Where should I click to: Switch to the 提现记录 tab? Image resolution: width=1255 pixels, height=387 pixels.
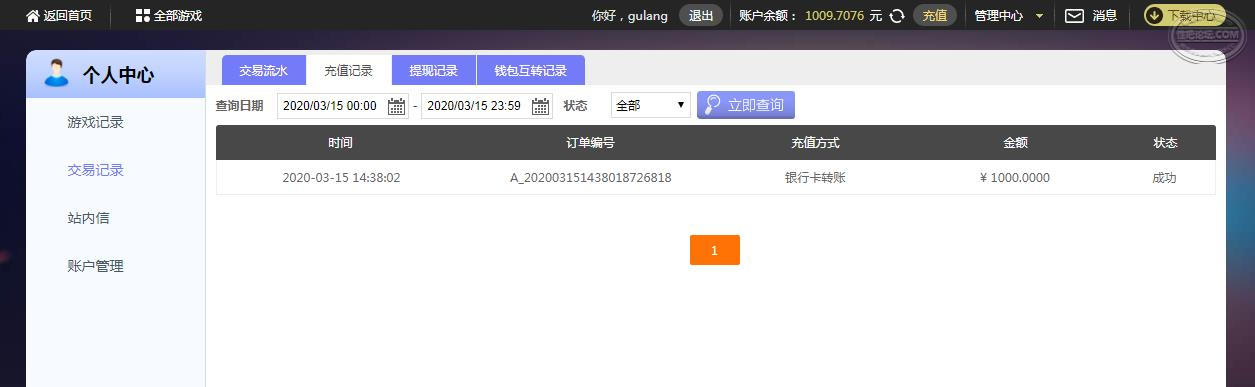pos(434,70)
